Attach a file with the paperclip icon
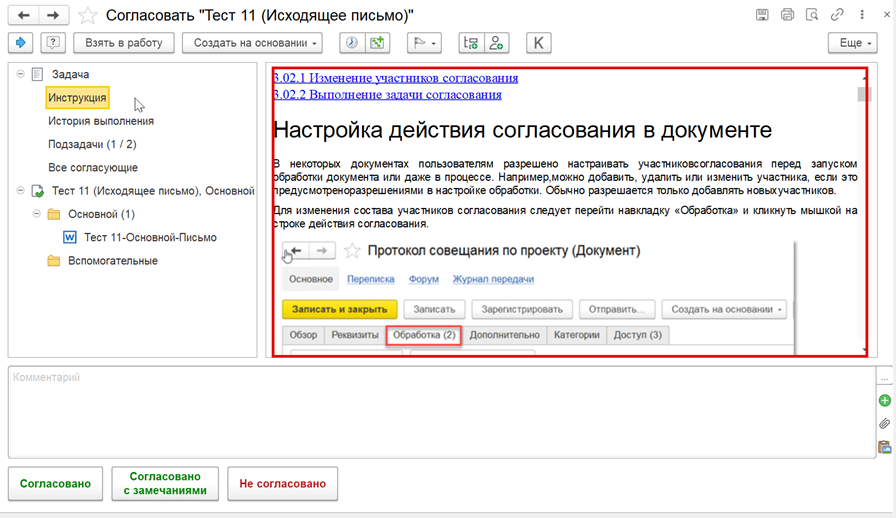The image size is (896, 518). click(885, 424)
